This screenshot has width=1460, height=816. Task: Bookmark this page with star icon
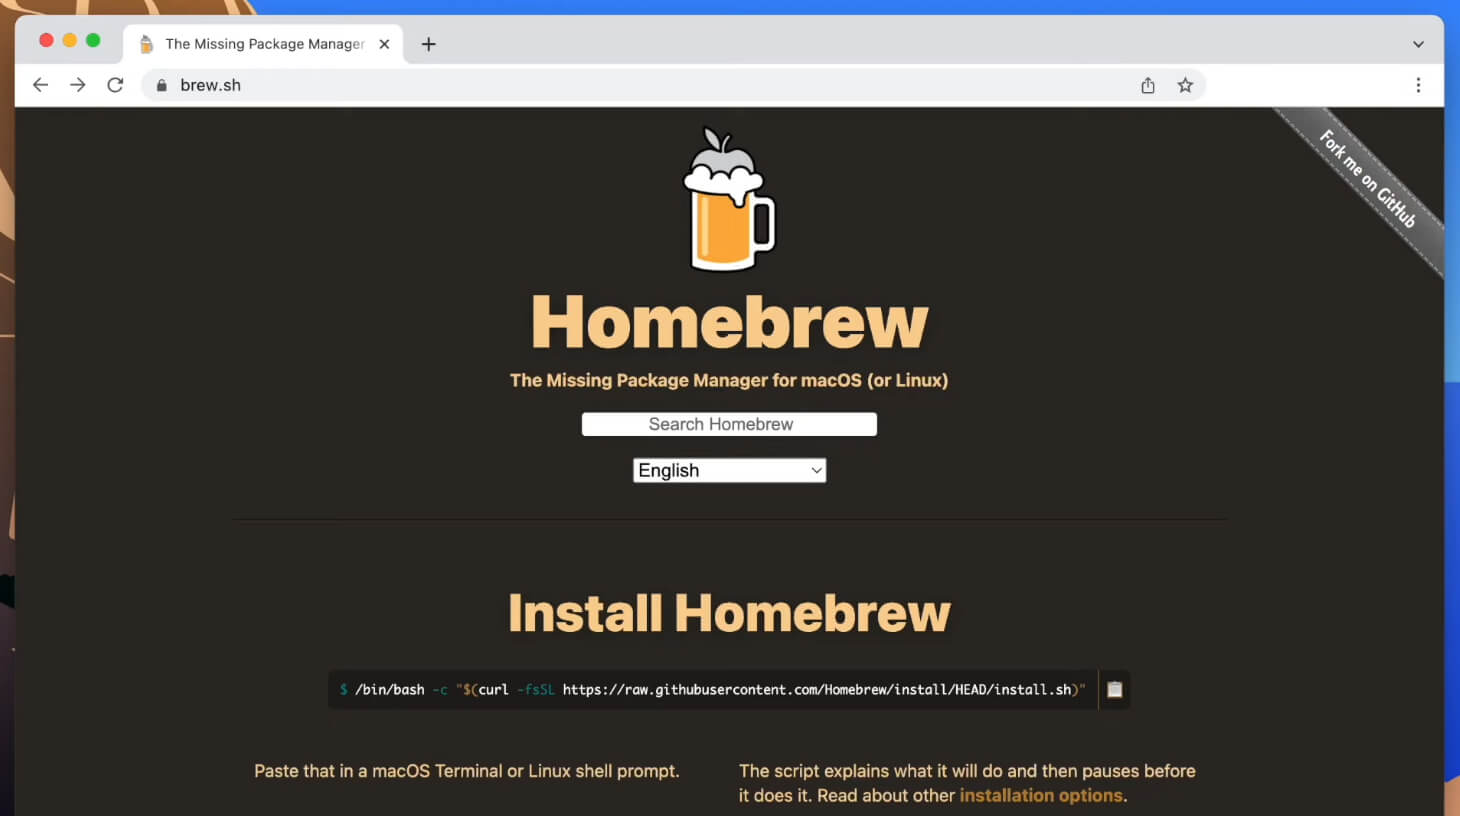pyautogui.click(x=1185, y=85)
